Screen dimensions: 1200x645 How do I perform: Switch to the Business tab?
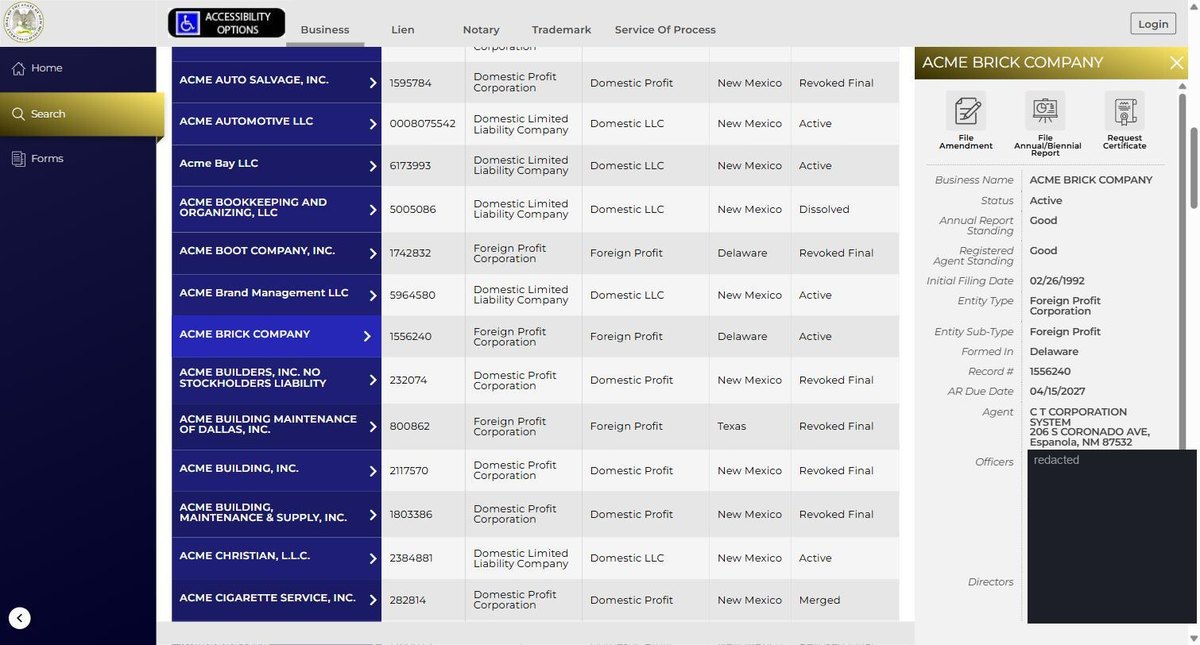point(325,30)
